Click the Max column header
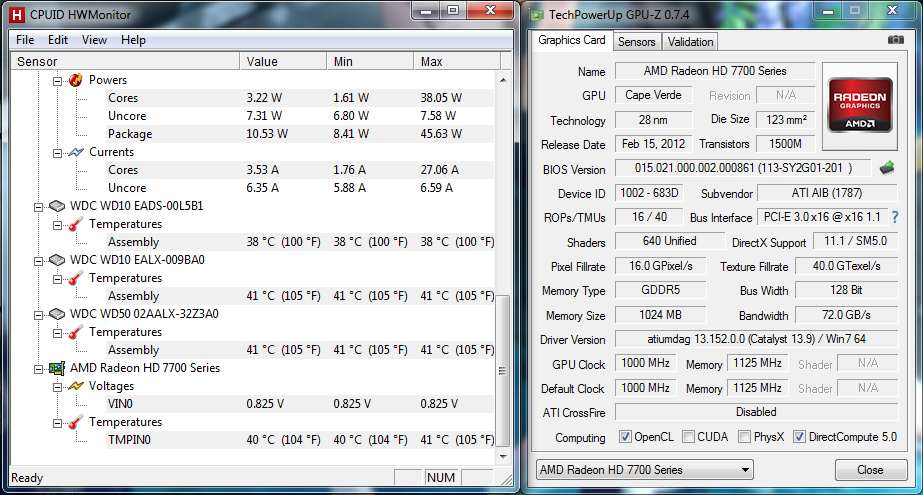The image size is (923, 495). (x=457, y=61)
